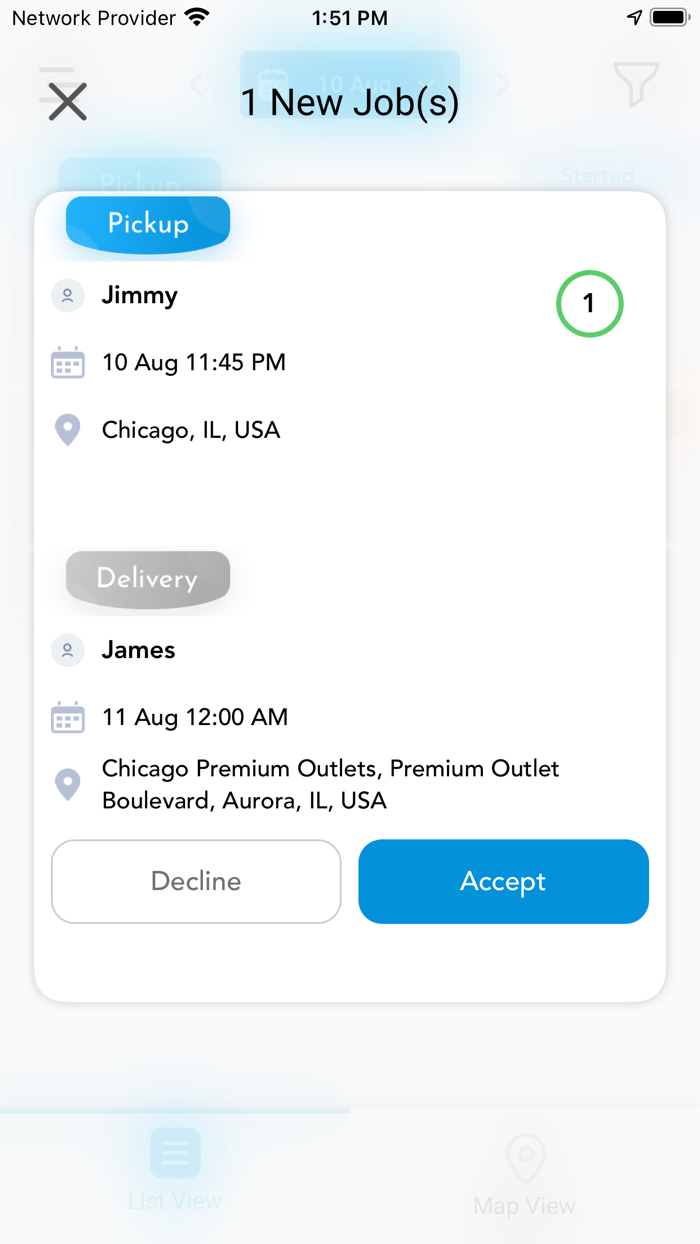Decline the new job
The width and height of the screenshot is (700, 1244).
pyautogui.click(x=196, y=881)
